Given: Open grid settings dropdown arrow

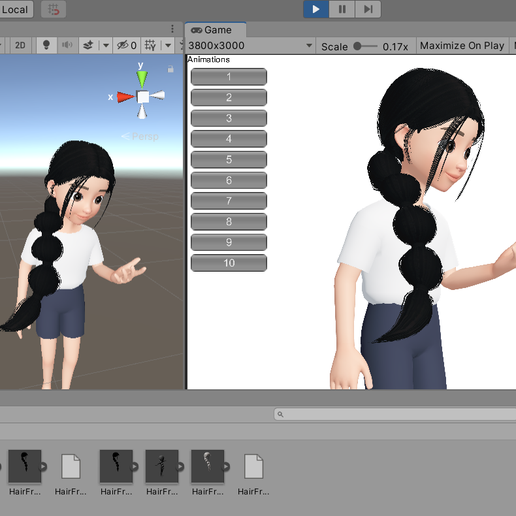Looking at the screenshot, I should click(168, 45).
